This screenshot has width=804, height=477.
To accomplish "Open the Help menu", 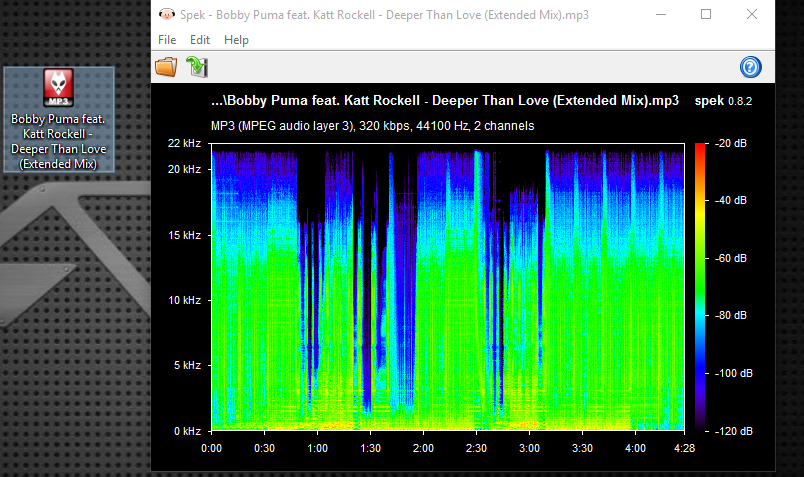I will [236, 40].
